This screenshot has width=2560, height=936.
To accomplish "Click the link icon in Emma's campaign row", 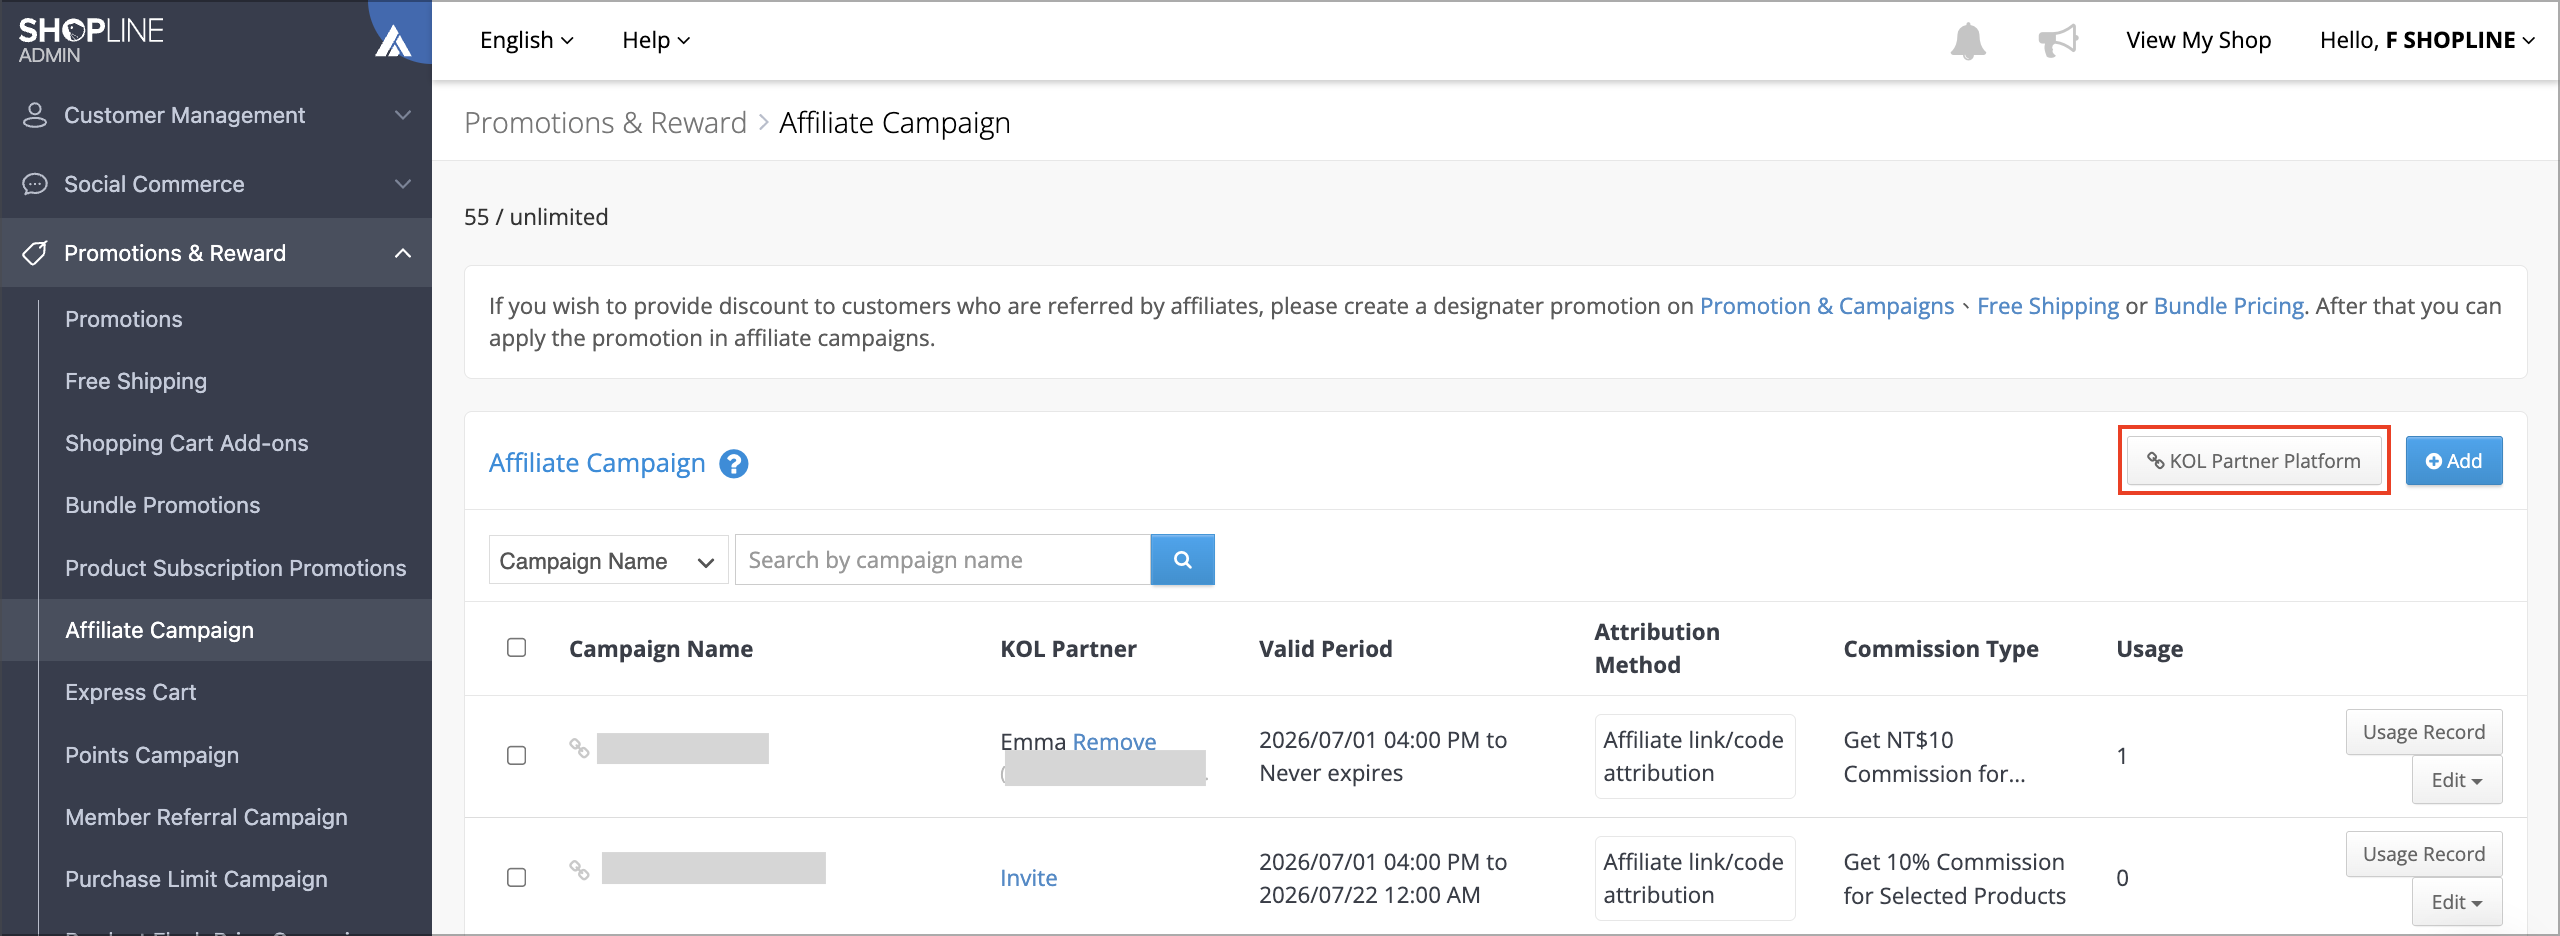I will [x=579, y=748].
